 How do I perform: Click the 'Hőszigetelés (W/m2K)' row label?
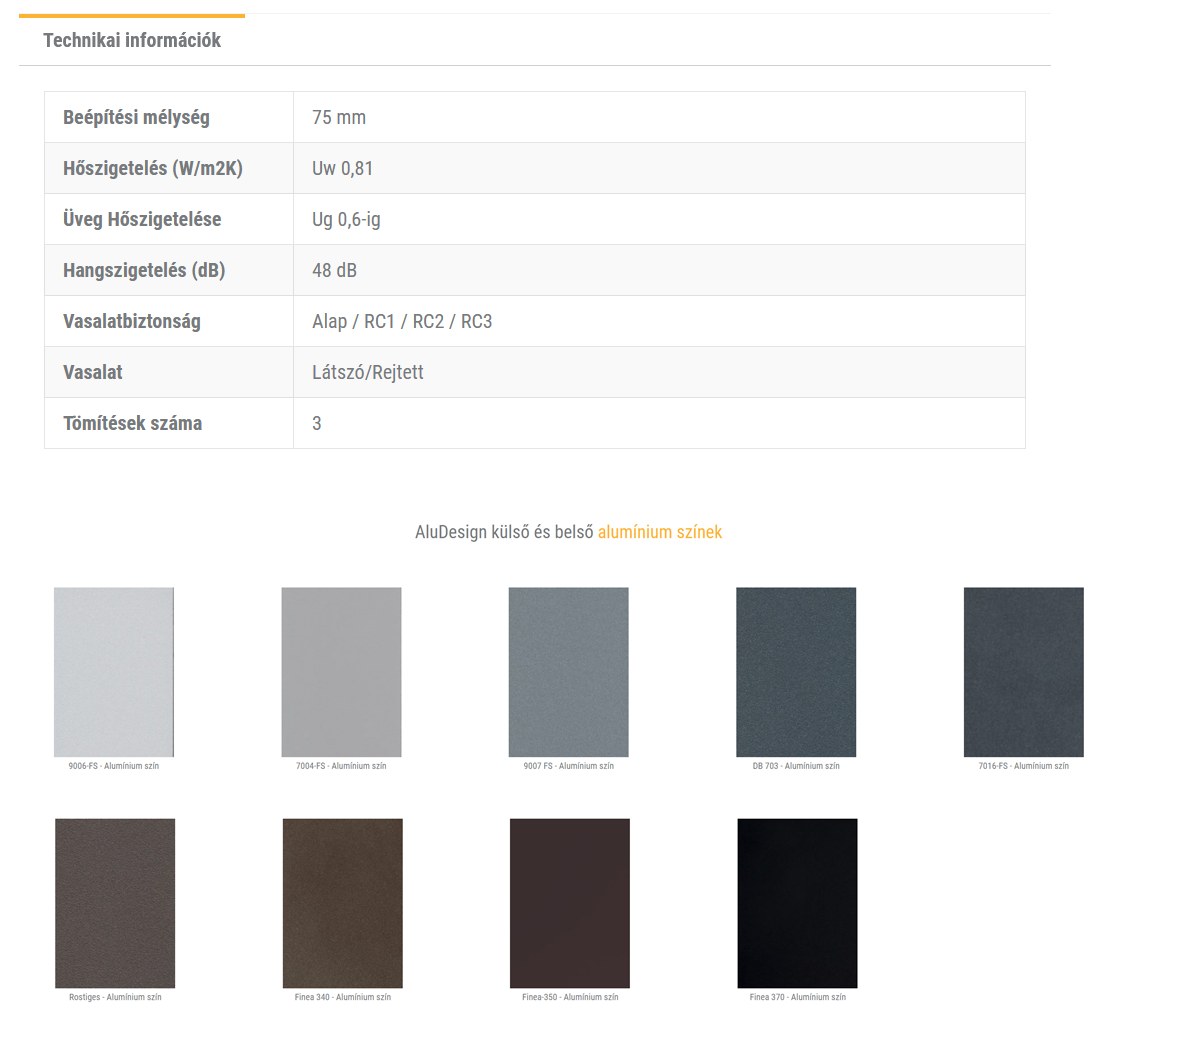pyautogui.click(x=153, y=169)
